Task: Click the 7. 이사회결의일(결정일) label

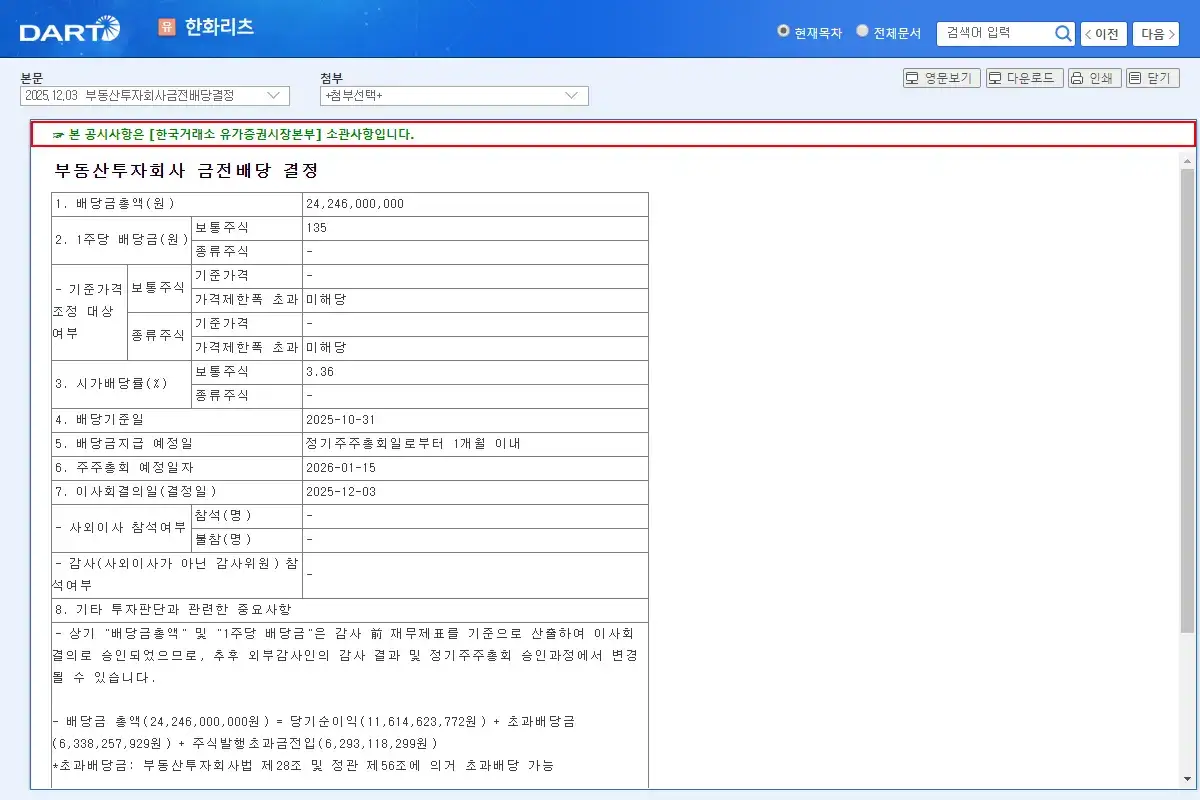Action: [136, 492]
